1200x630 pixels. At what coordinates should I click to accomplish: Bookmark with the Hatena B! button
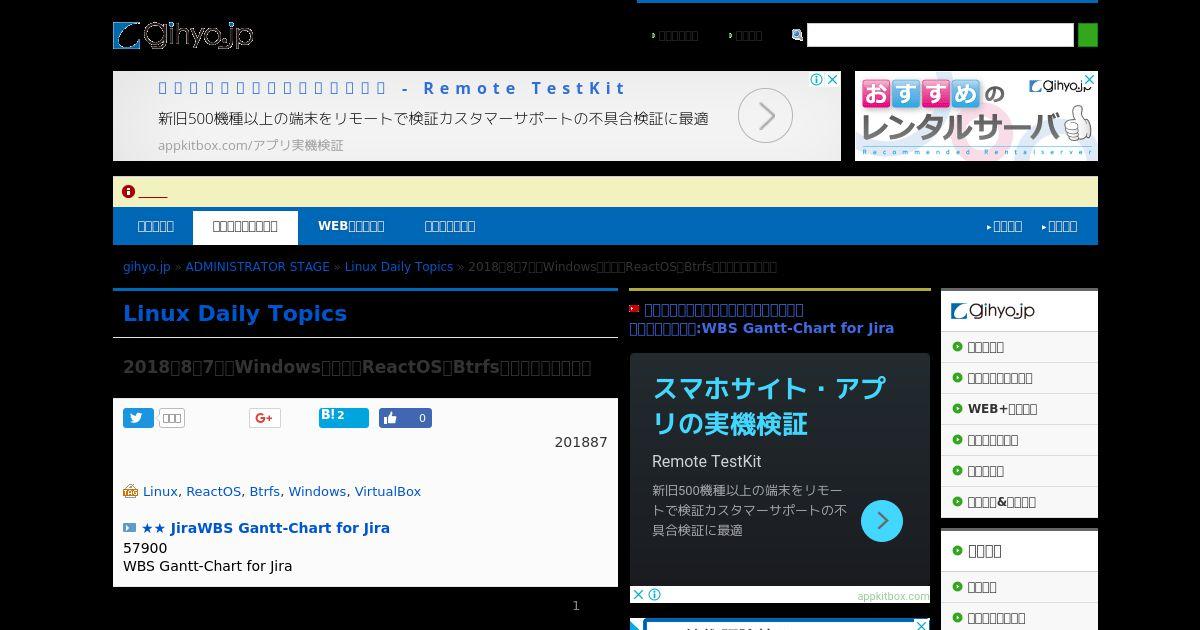tap(343, 417)
